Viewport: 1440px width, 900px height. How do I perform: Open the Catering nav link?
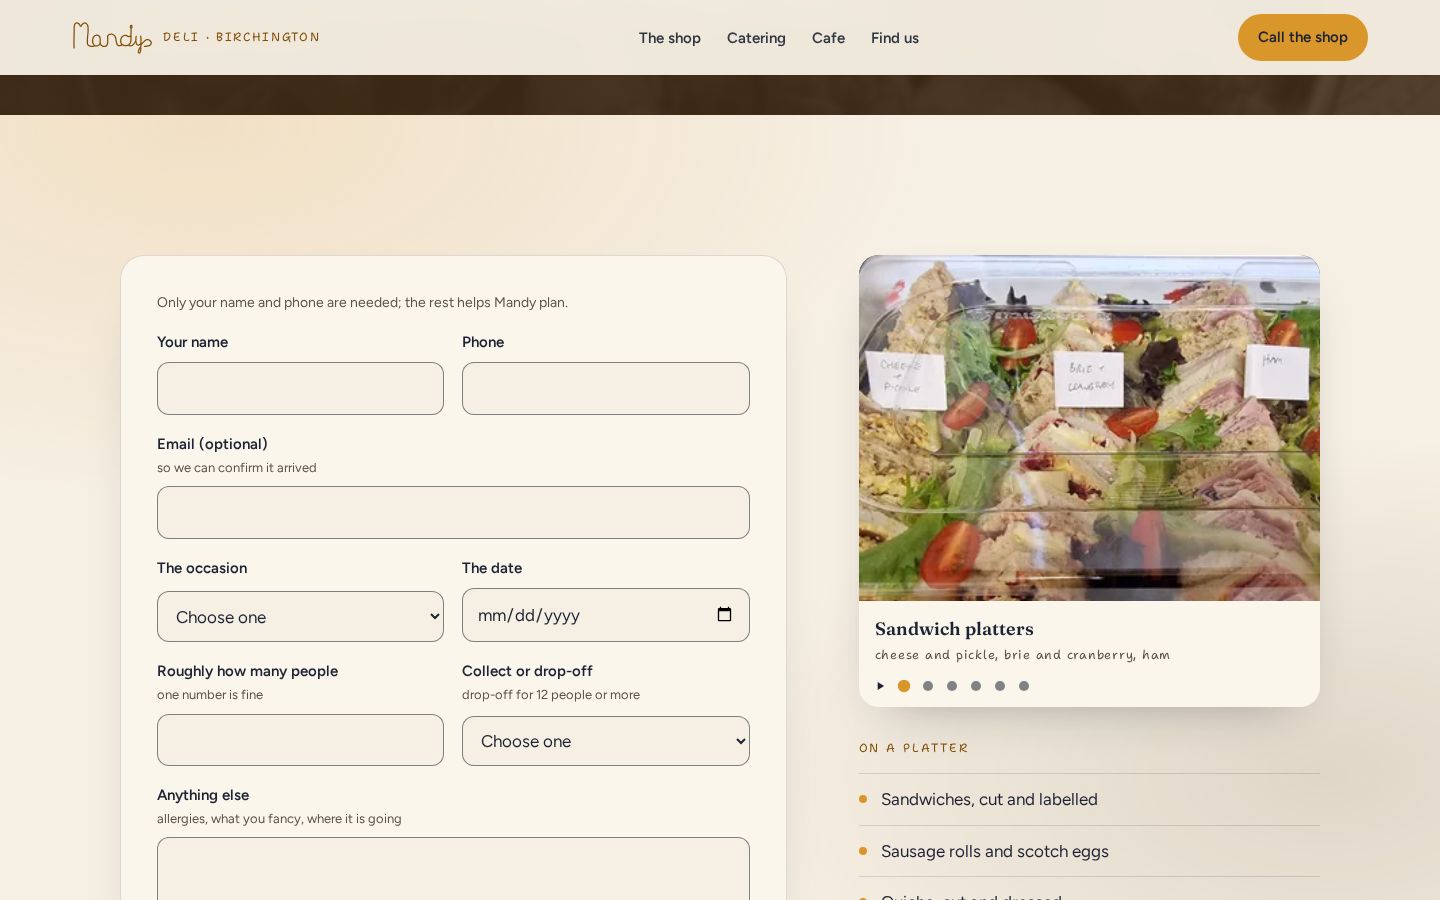coord(756,38)
